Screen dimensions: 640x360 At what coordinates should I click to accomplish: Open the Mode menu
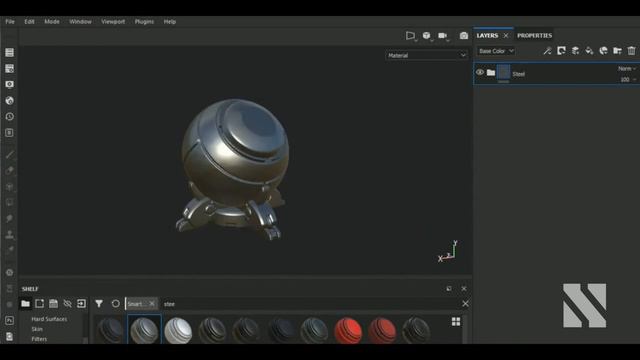click(52, 22)
